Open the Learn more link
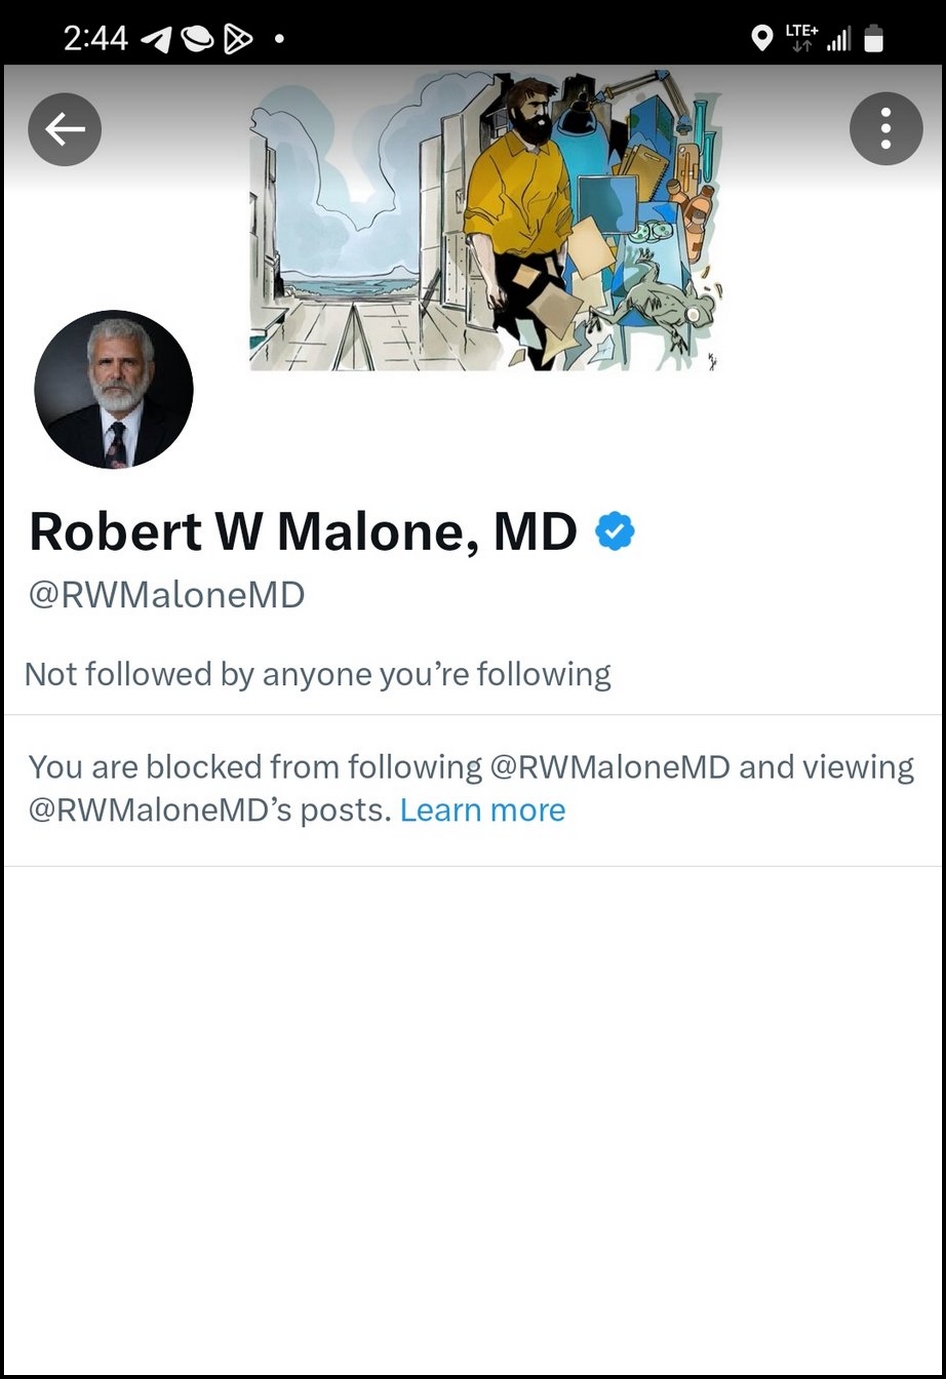This screenshot has height=1379, width=946. point(482,810)
